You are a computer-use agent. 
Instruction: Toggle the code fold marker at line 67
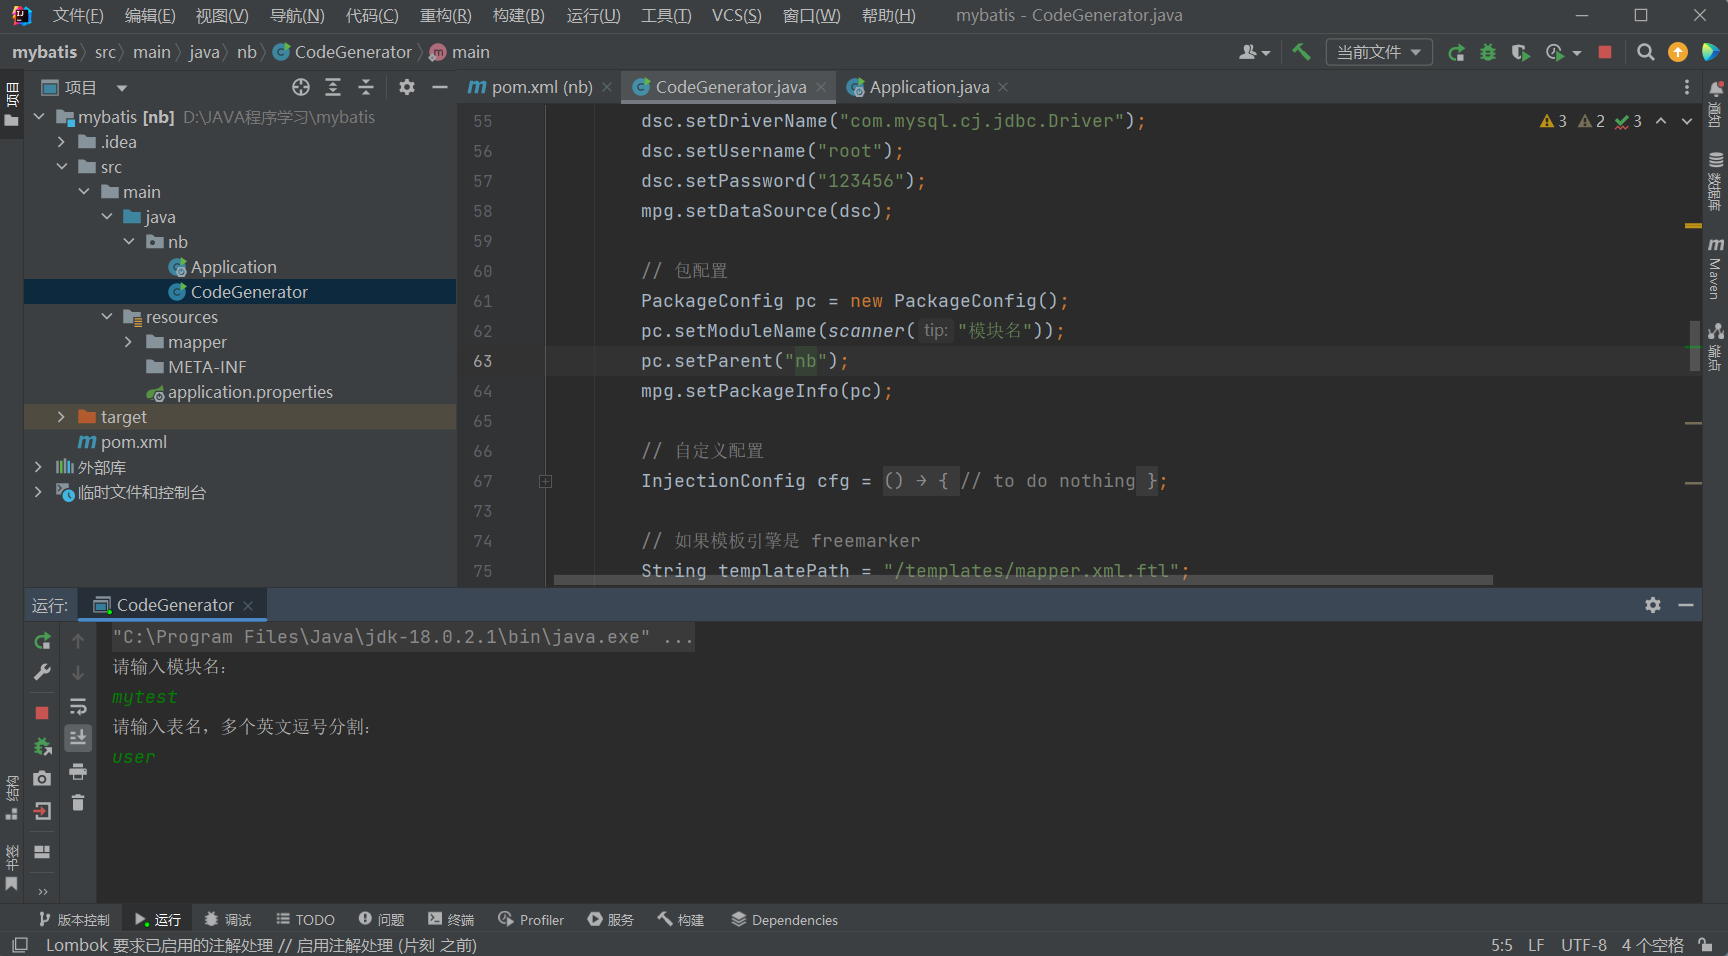[x=546, y=481]
